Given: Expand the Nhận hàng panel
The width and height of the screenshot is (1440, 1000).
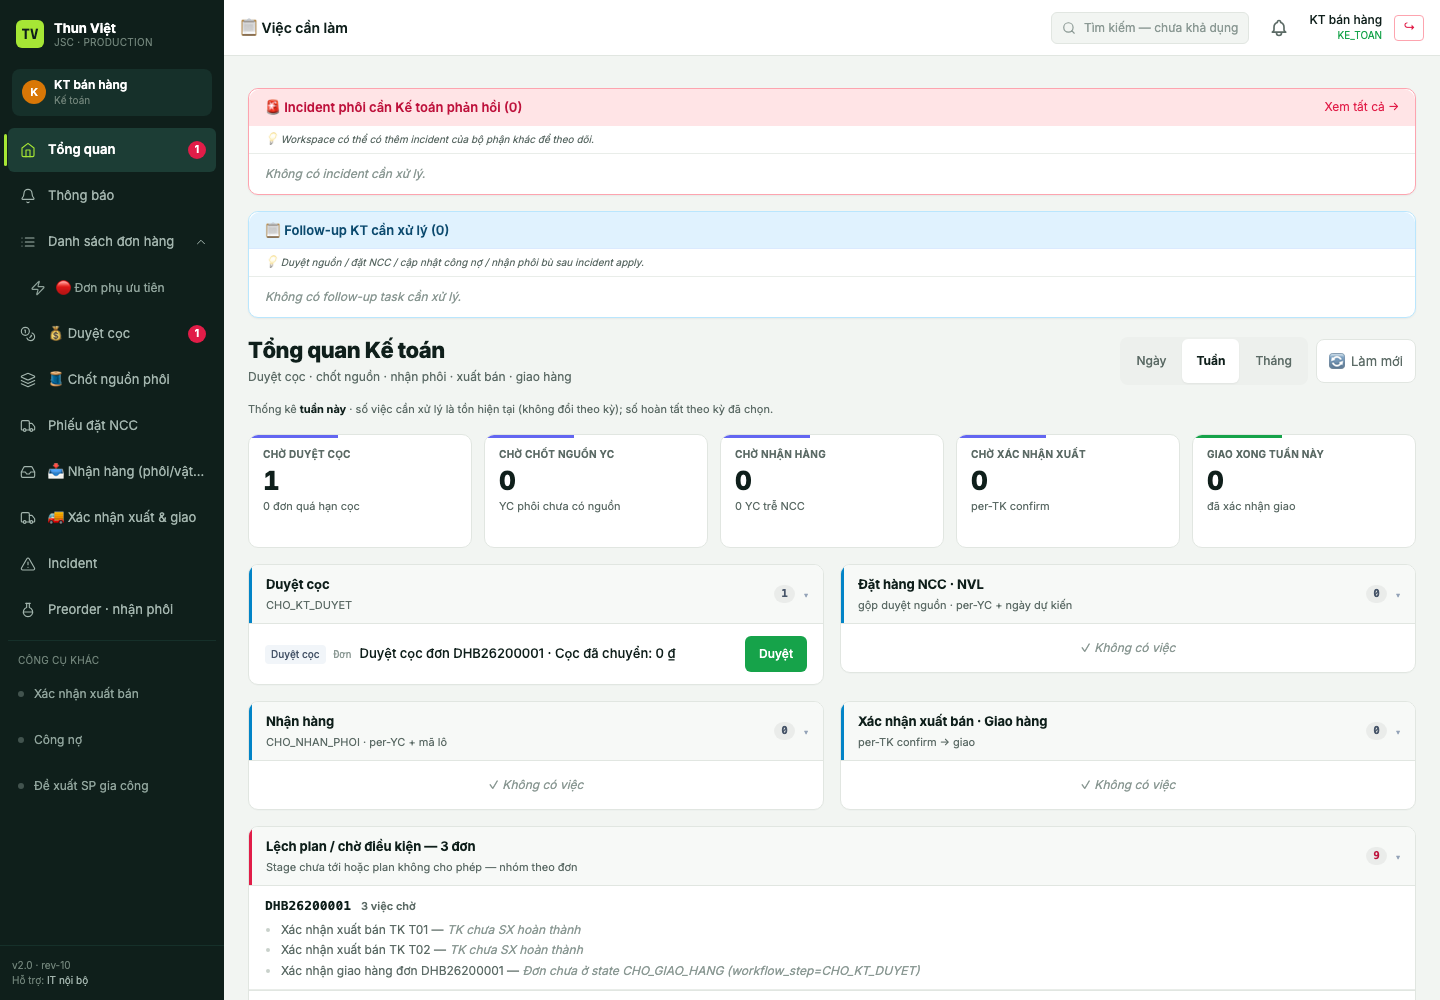Looking at the screenshot, I should coord(806,732).
